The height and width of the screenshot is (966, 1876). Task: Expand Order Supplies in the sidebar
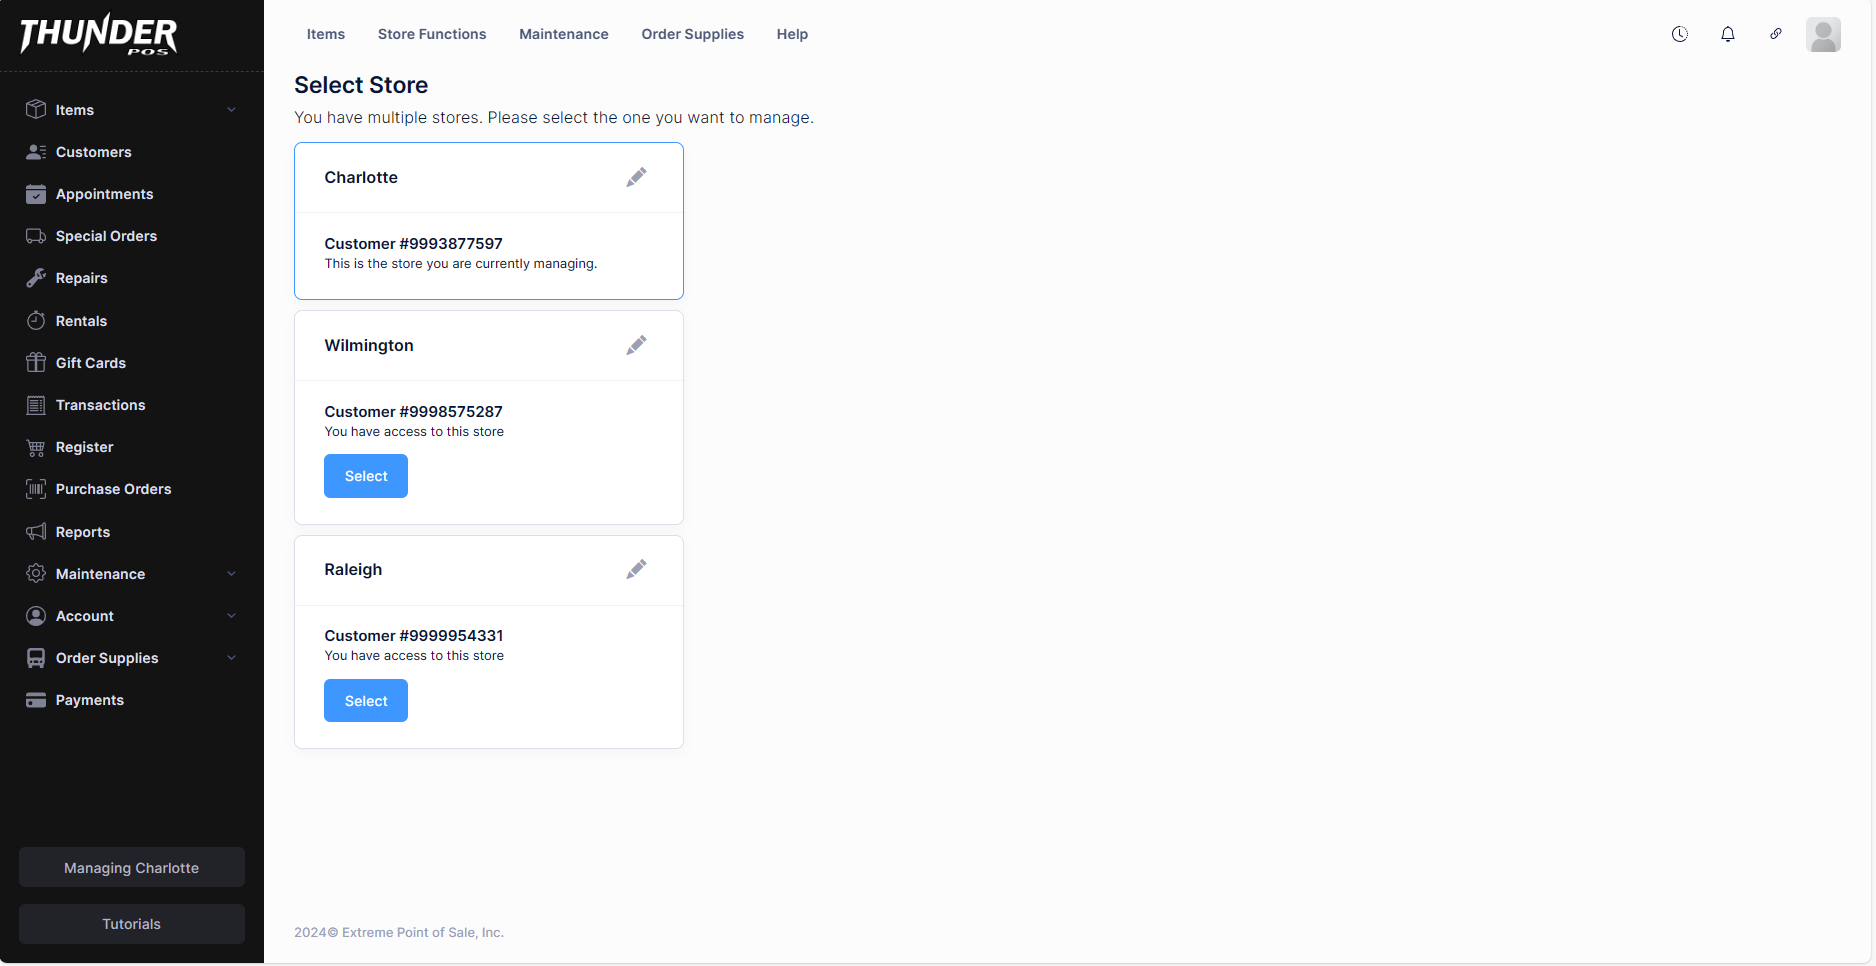[130, 658]
